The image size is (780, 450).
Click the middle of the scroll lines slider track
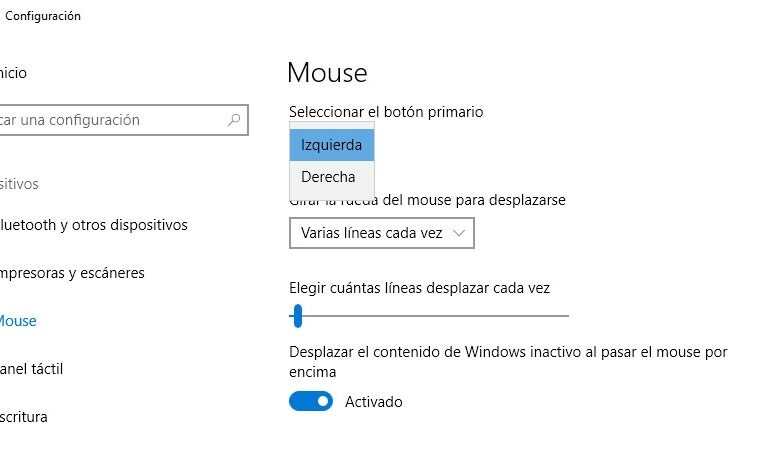[x=429, y=316]
